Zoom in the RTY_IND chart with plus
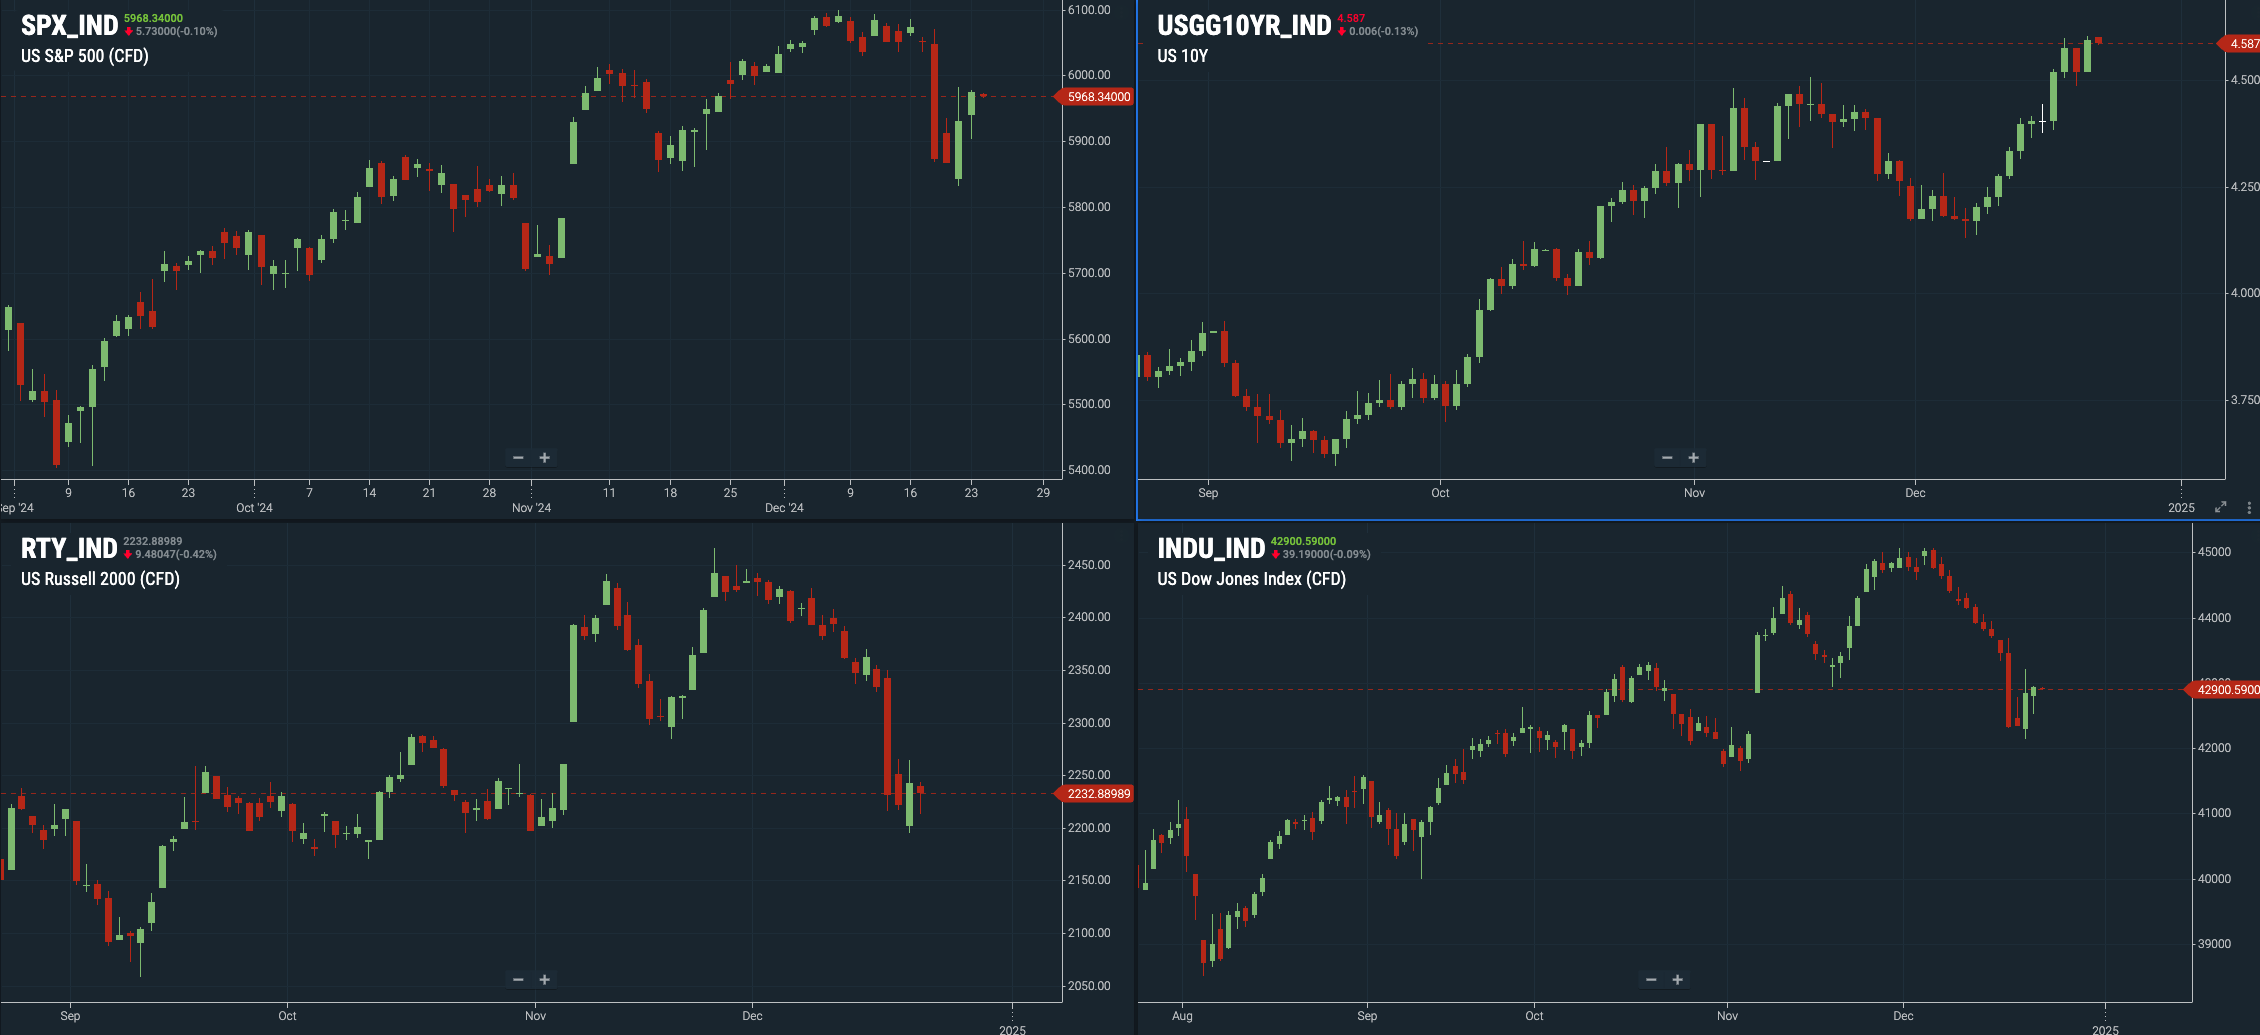Viewport: 2260px width, 1035px height. point(545,980)
